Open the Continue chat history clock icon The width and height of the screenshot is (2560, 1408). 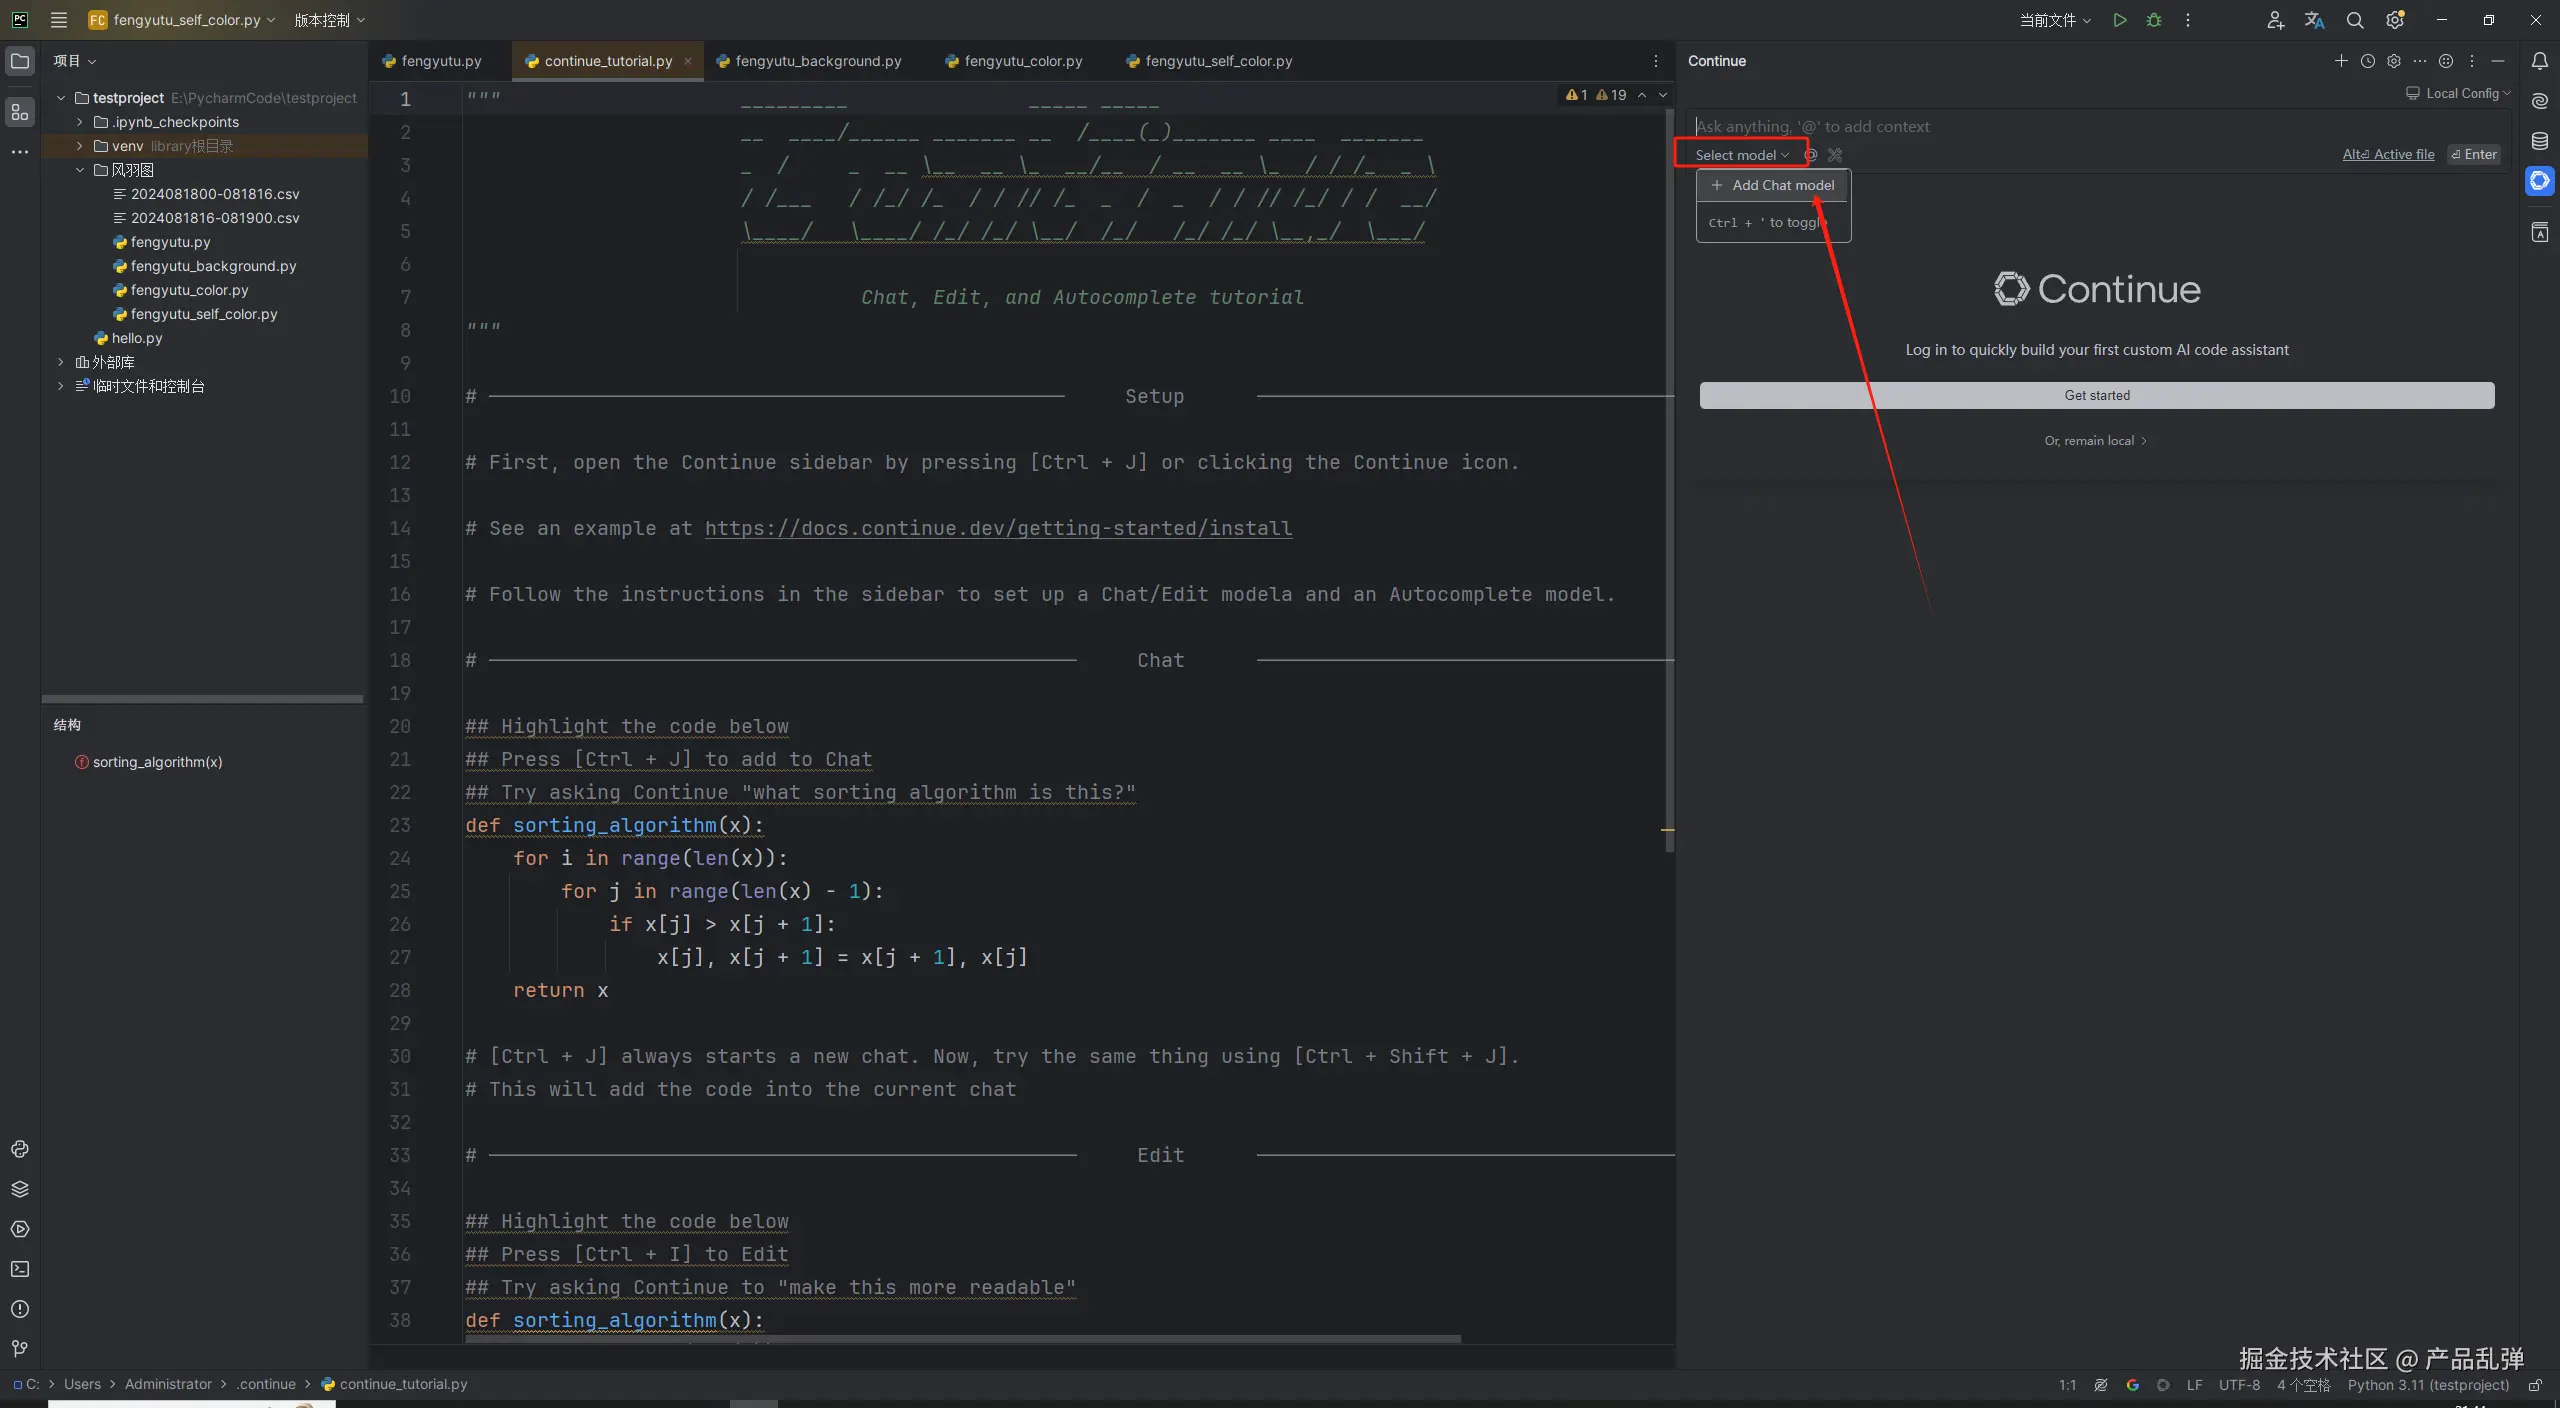(x=2367, y=61)
